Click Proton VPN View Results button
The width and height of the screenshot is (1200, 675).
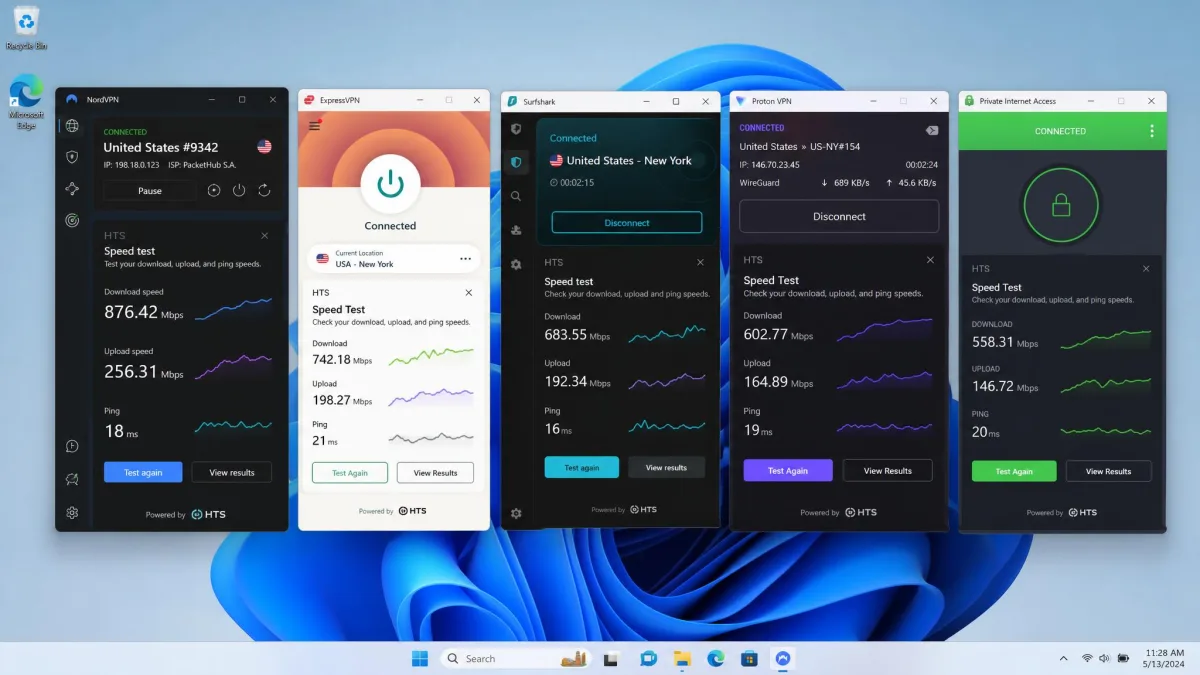(x=888, y=470)
